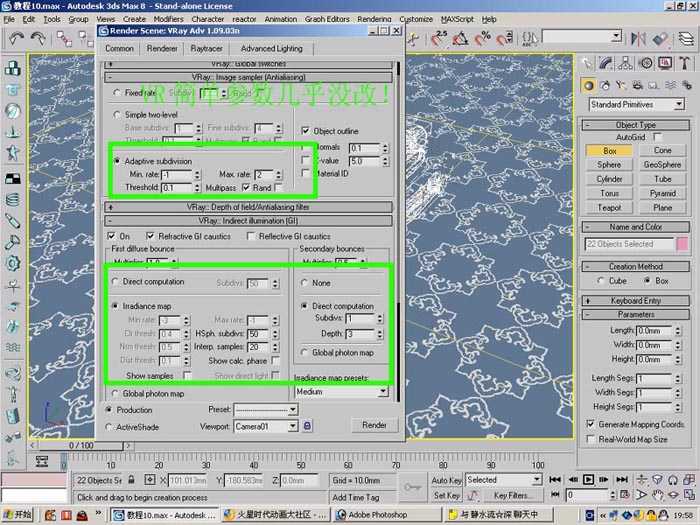Uncheck Object outline option

coord(305,131)
